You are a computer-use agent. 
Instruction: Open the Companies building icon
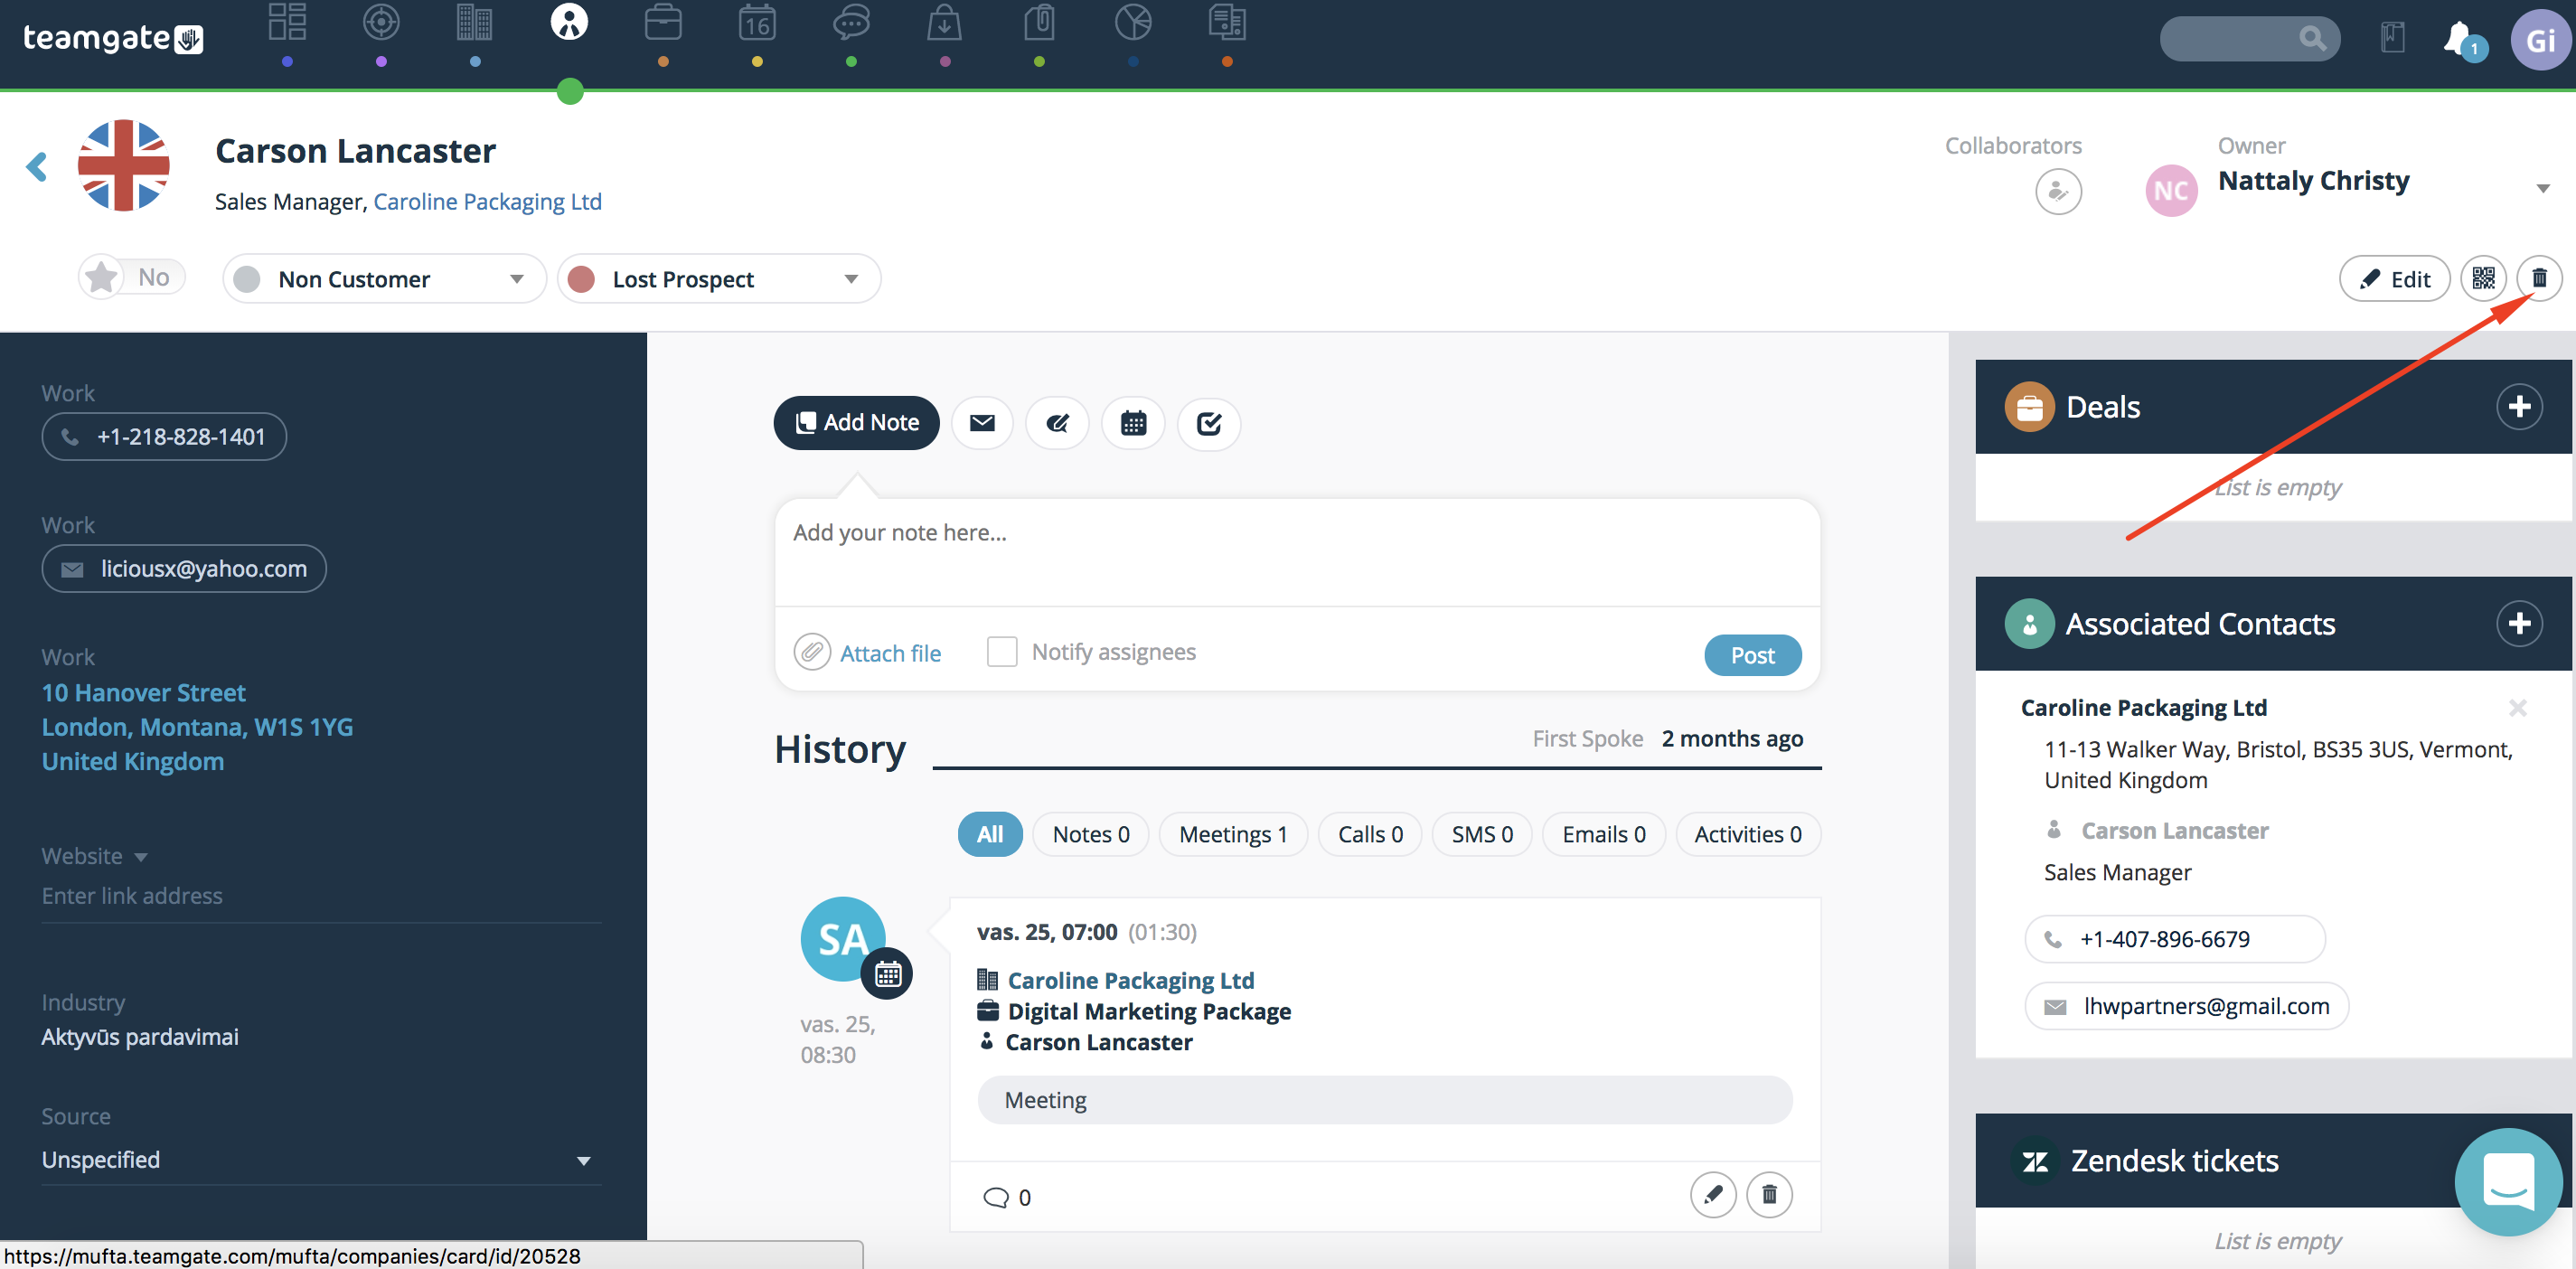click(x=475, y=22)
